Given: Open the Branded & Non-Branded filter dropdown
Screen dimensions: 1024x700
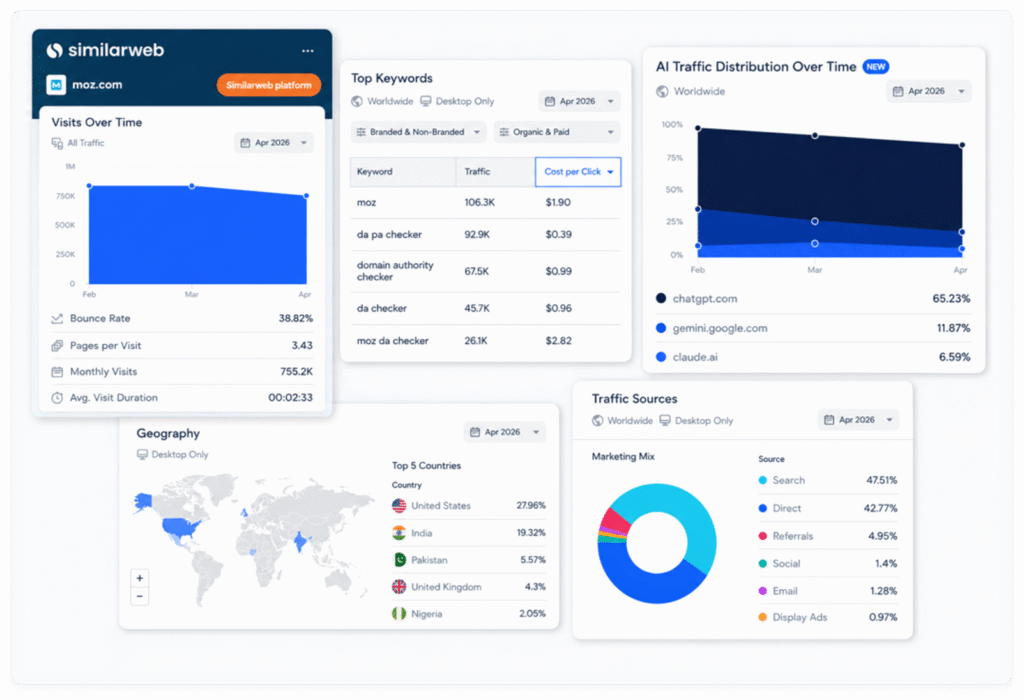Looking at the screenshot, I should click(x=419, y=132).
